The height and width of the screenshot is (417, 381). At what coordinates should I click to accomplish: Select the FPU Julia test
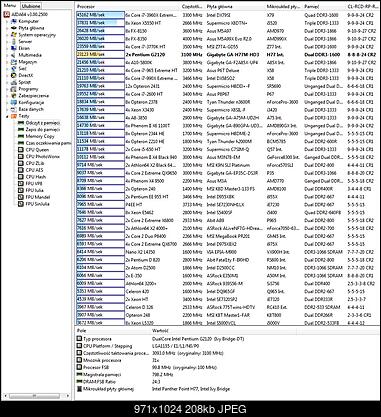(x=35, y=190)
